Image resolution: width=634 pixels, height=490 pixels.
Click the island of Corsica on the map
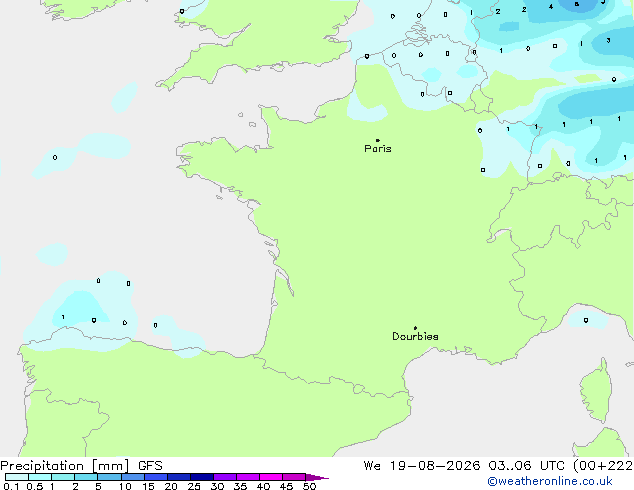click(x=596, y=392)
